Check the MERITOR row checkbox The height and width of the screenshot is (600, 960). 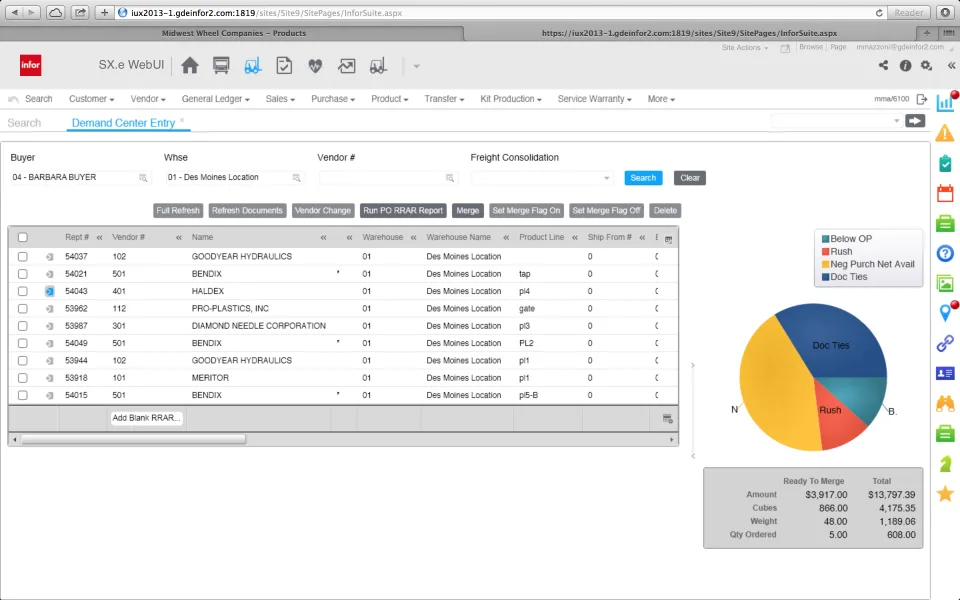[23, 378]
